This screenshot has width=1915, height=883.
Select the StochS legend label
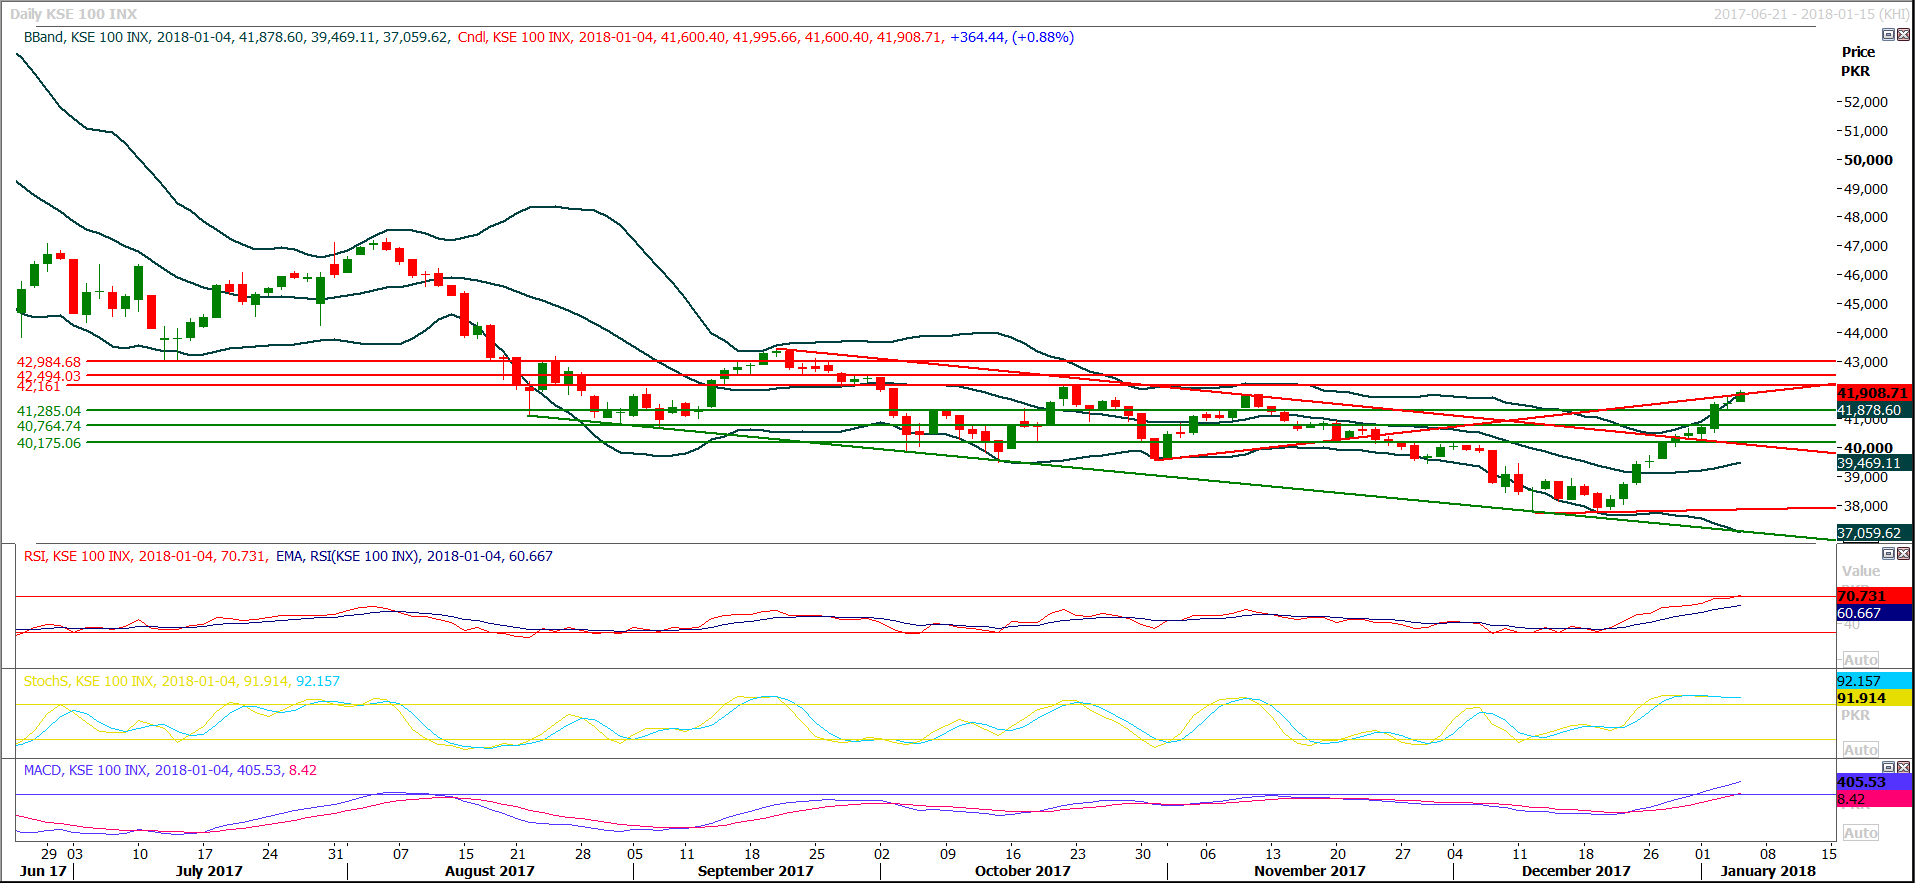[182, 681]
